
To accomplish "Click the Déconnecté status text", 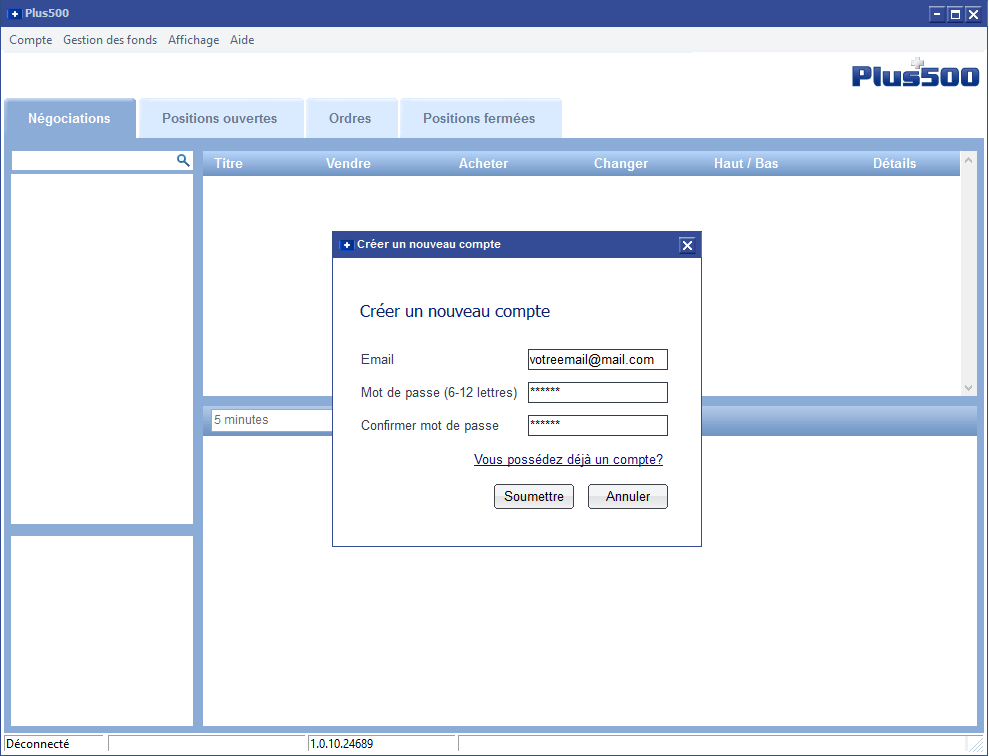I will pyautogui.click(x=38, y=744).
